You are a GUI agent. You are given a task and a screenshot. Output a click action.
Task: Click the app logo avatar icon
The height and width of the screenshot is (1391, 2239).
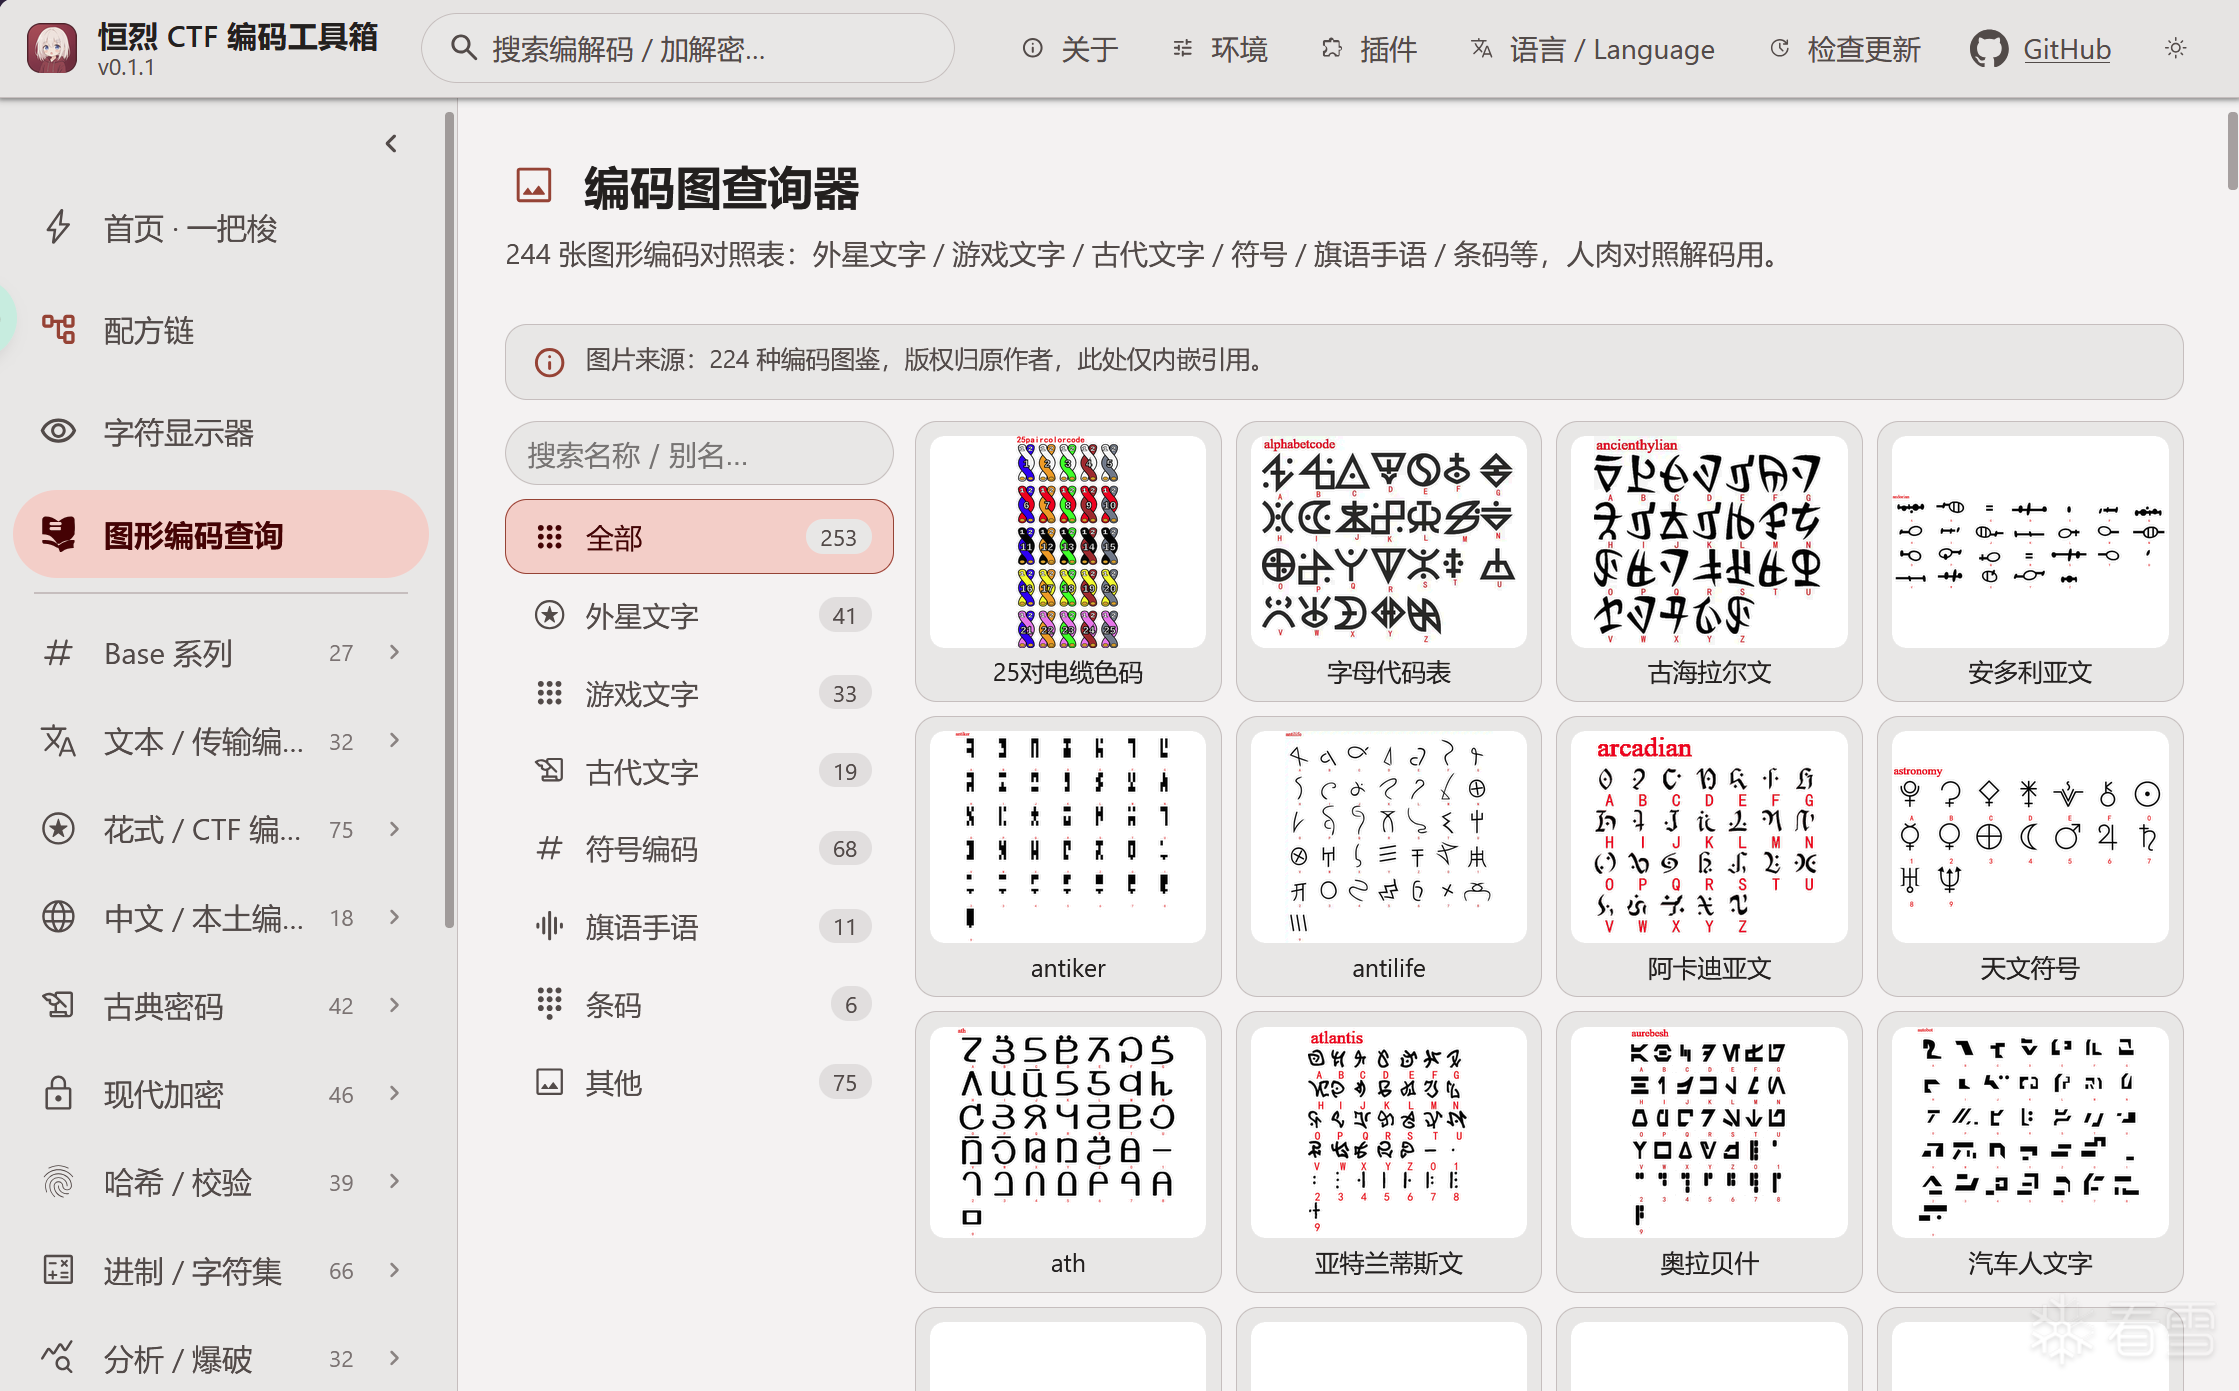coord(52,48)
